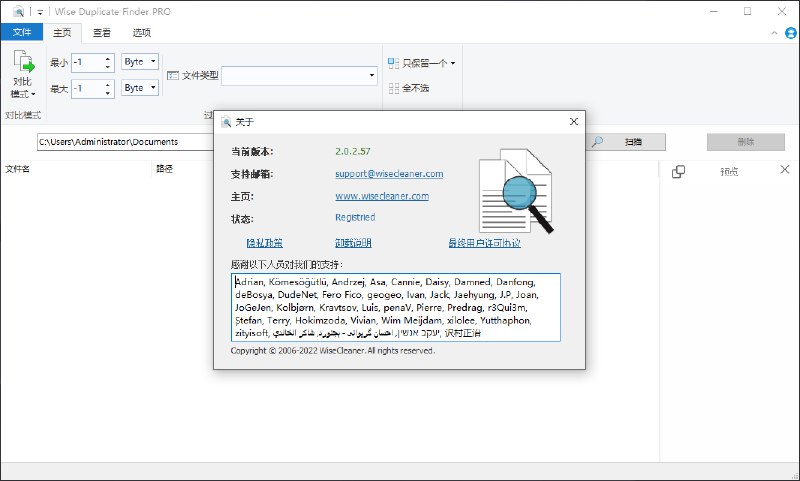Open the 最小 size Byte unit dropdown
This screenshot has width=800, height=481.
(140, 62)
